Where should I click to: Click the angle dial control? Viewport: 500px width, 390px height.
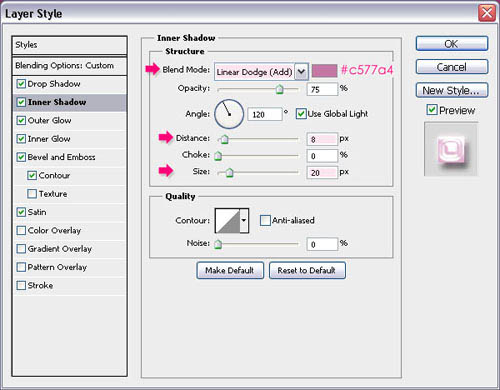click(x=229, y=114)
